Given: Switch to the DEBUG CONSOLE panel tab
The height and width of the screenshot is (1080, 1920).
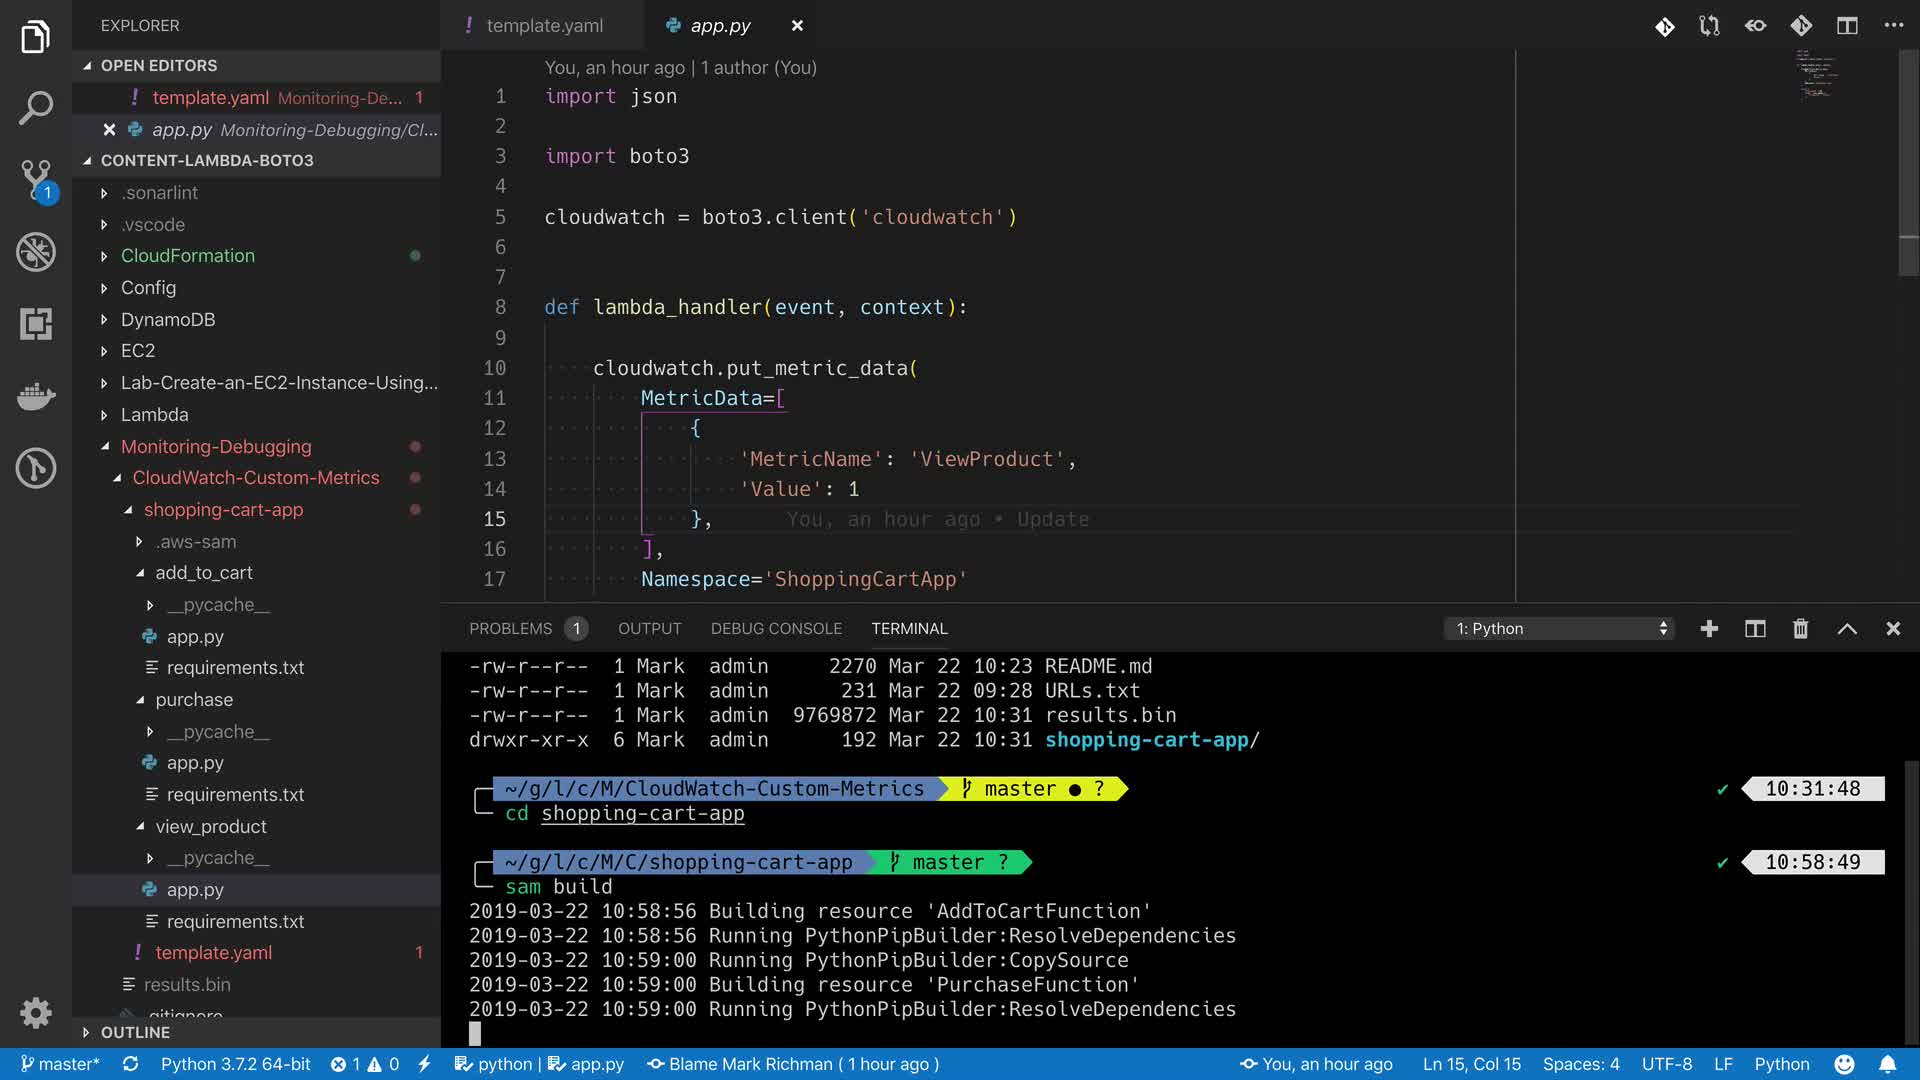Looking at the screenshot, I should pos(776,629).
